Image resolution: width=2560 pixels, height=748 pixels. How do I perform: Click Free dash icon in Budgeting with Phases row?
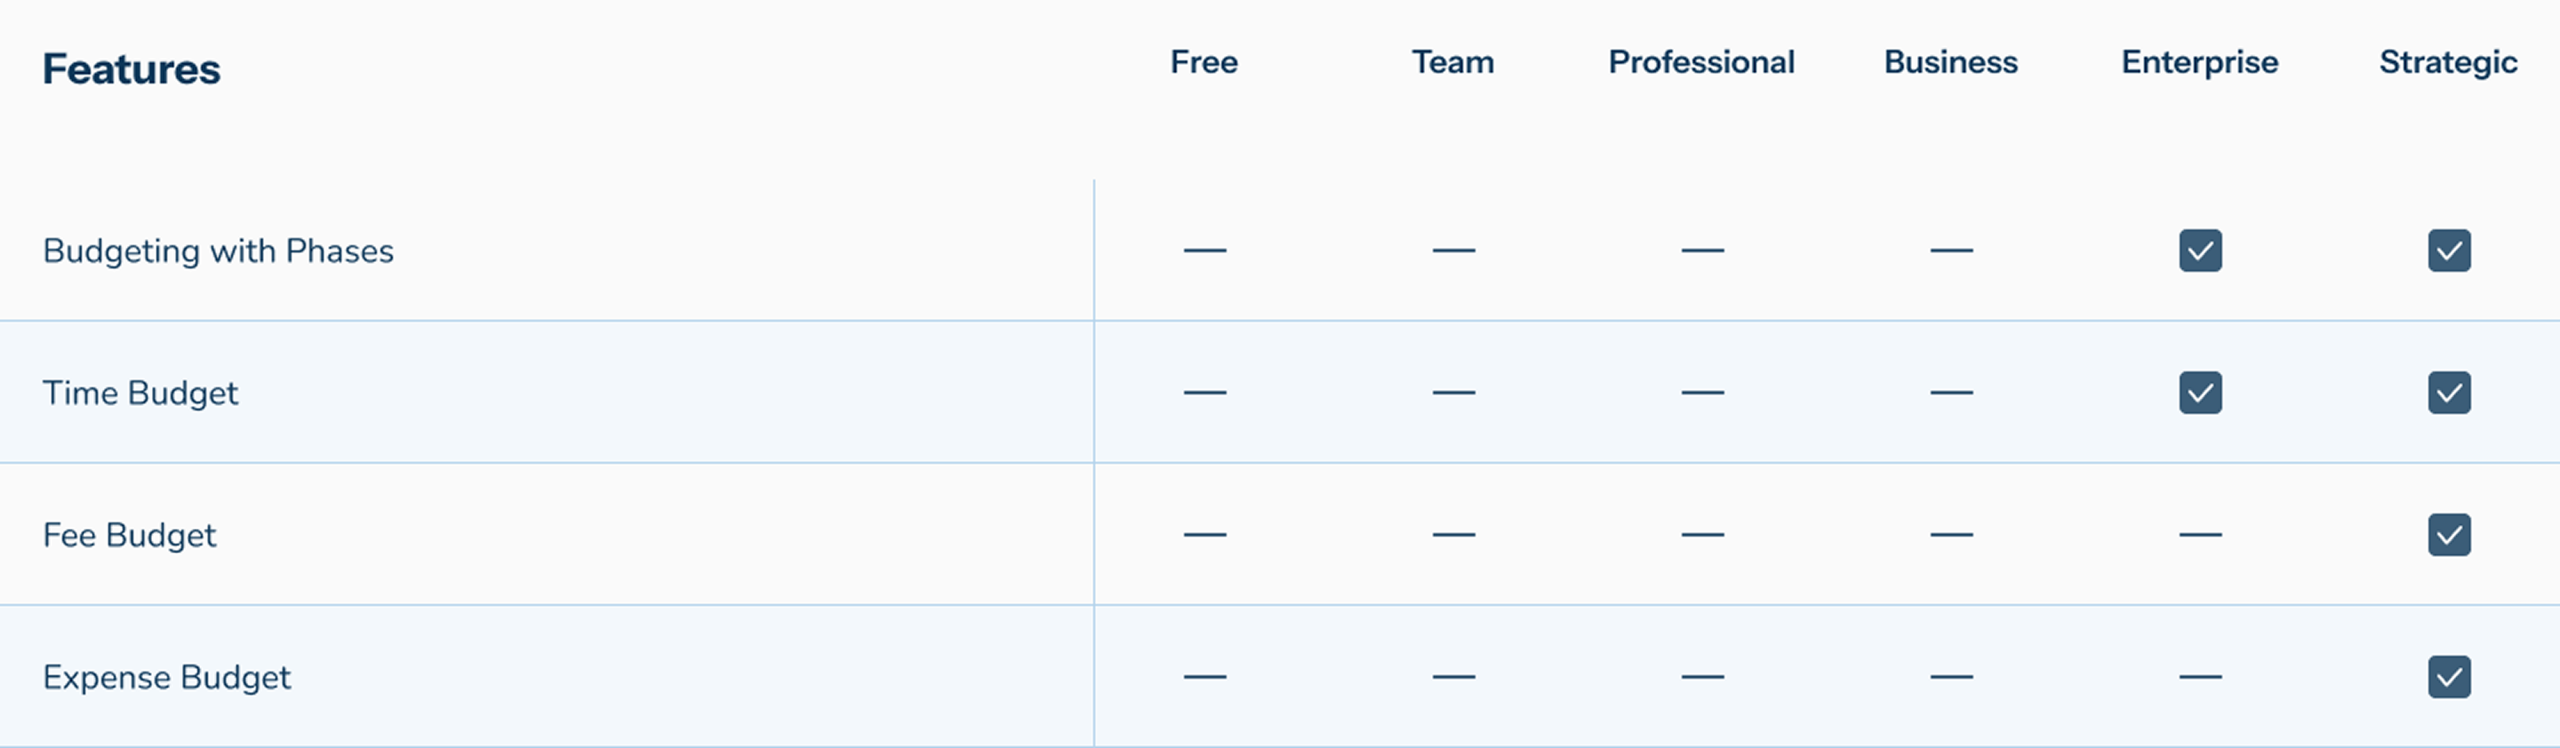pyautogui.click(x=1205, y=250)
